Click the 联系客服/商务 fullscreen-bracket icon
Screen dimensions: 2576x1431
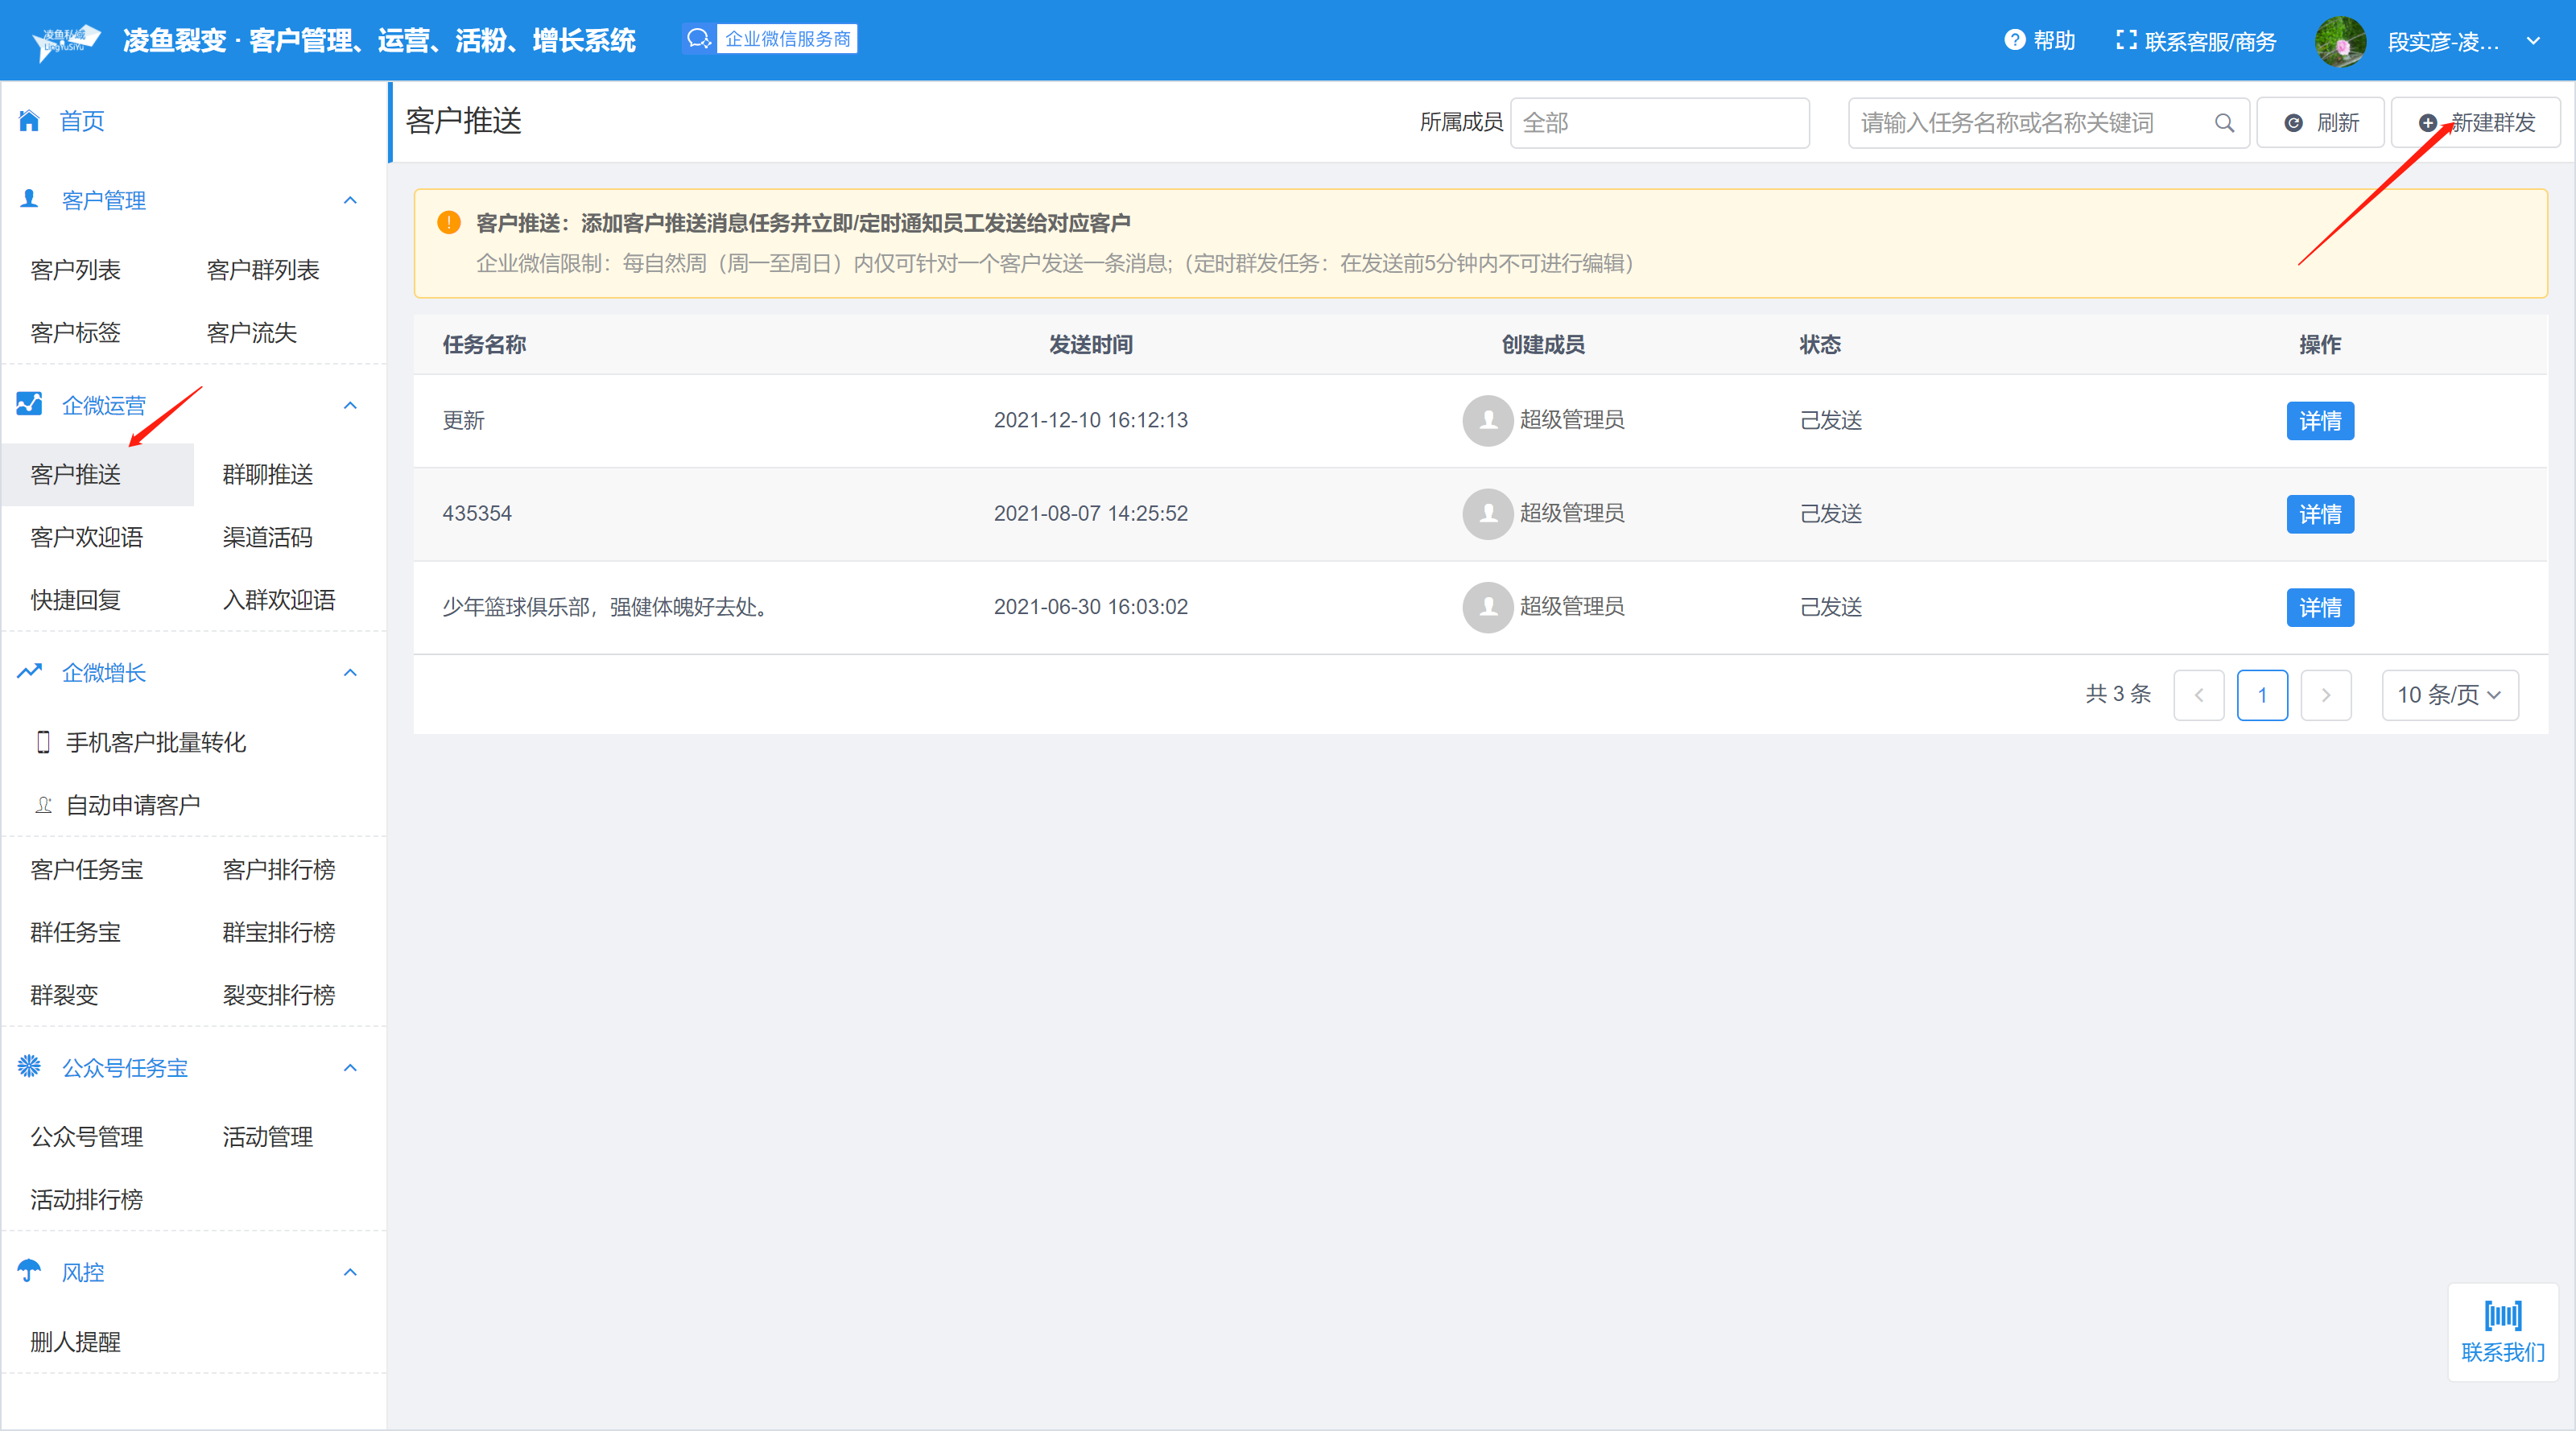[x=2126, y=40]
